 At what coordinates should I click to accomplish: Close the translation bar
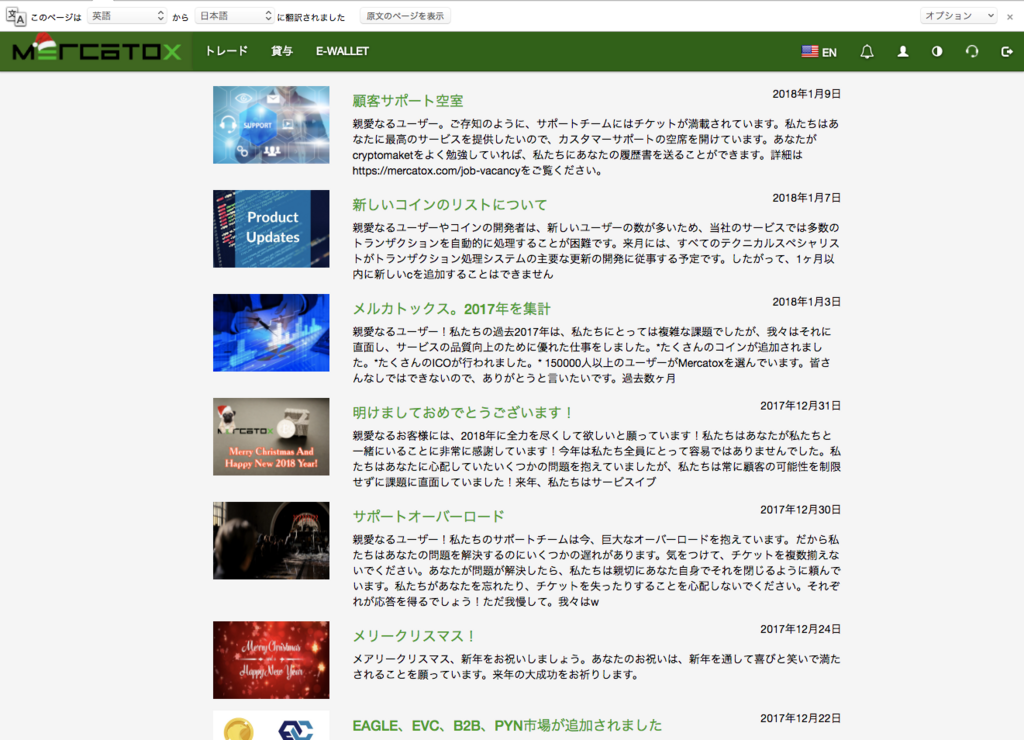(x=1010, y=17)
